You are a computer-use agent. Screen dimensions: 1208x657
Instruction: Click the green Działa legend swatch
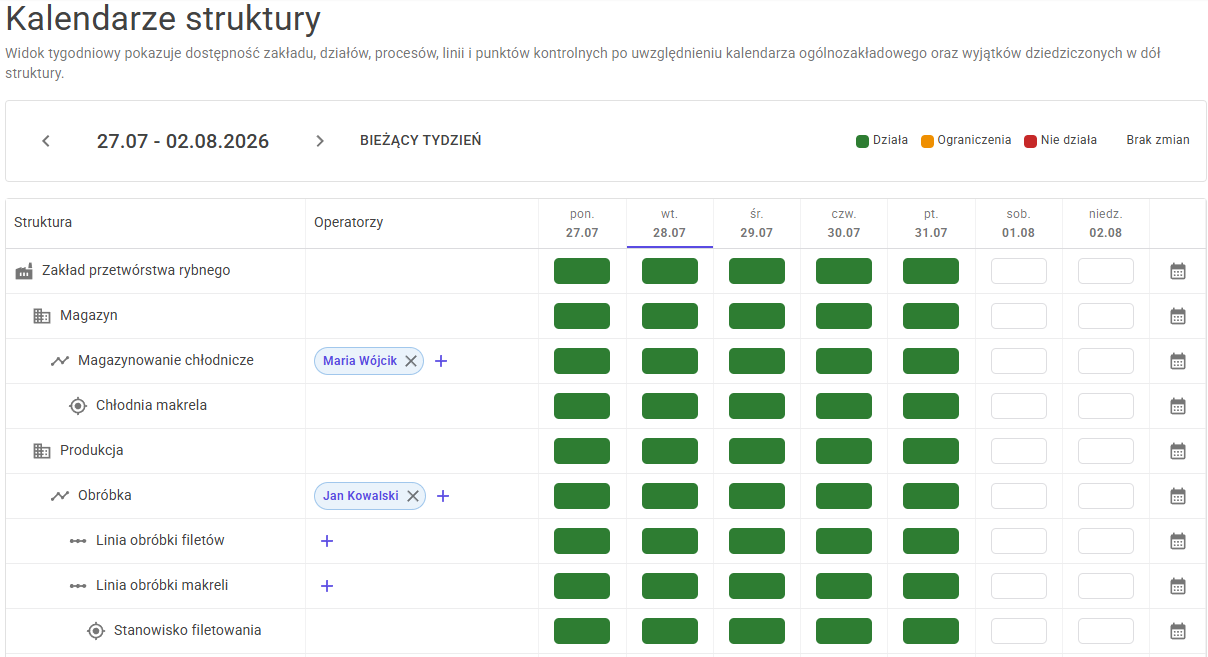click(862, 141)
